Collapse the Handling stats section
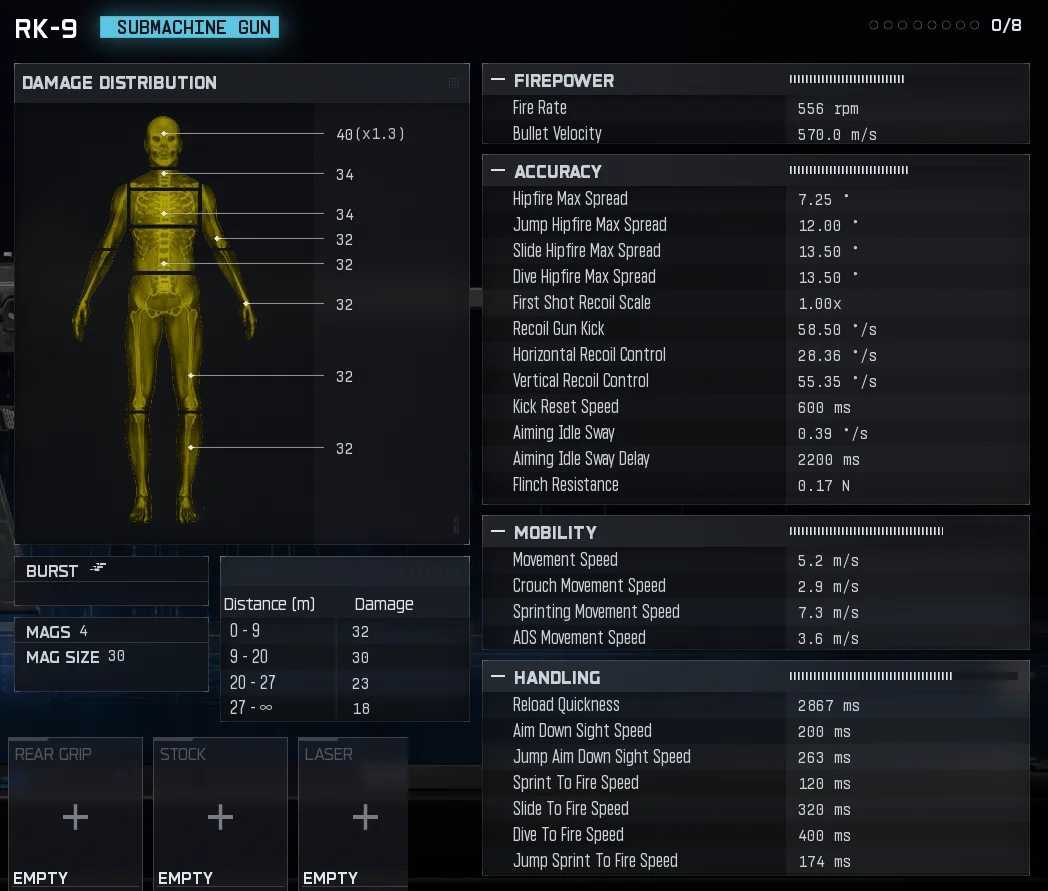This screenshot has height=891, width=1048. (x=497, y=677)
